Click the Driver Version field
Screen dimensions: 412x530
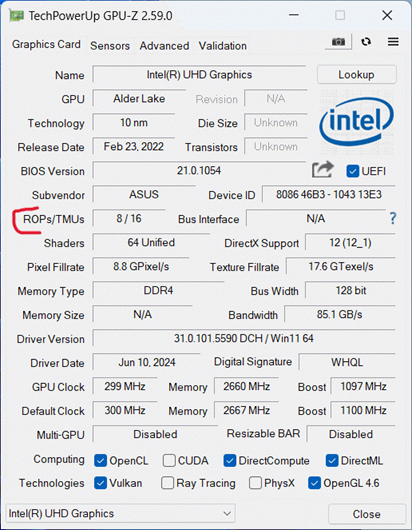[x=244, y=338]
